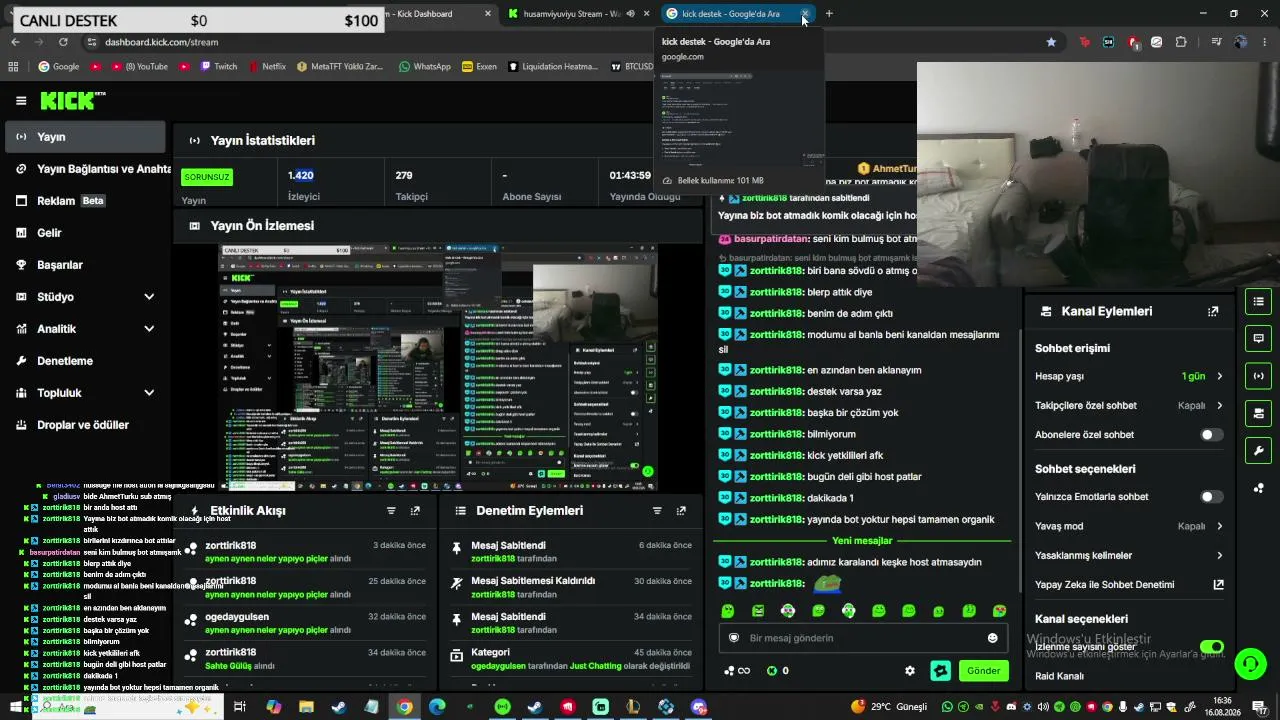1280x720 pixels.
Task: Open the green headset support bubble
Action: [1250, 663]
